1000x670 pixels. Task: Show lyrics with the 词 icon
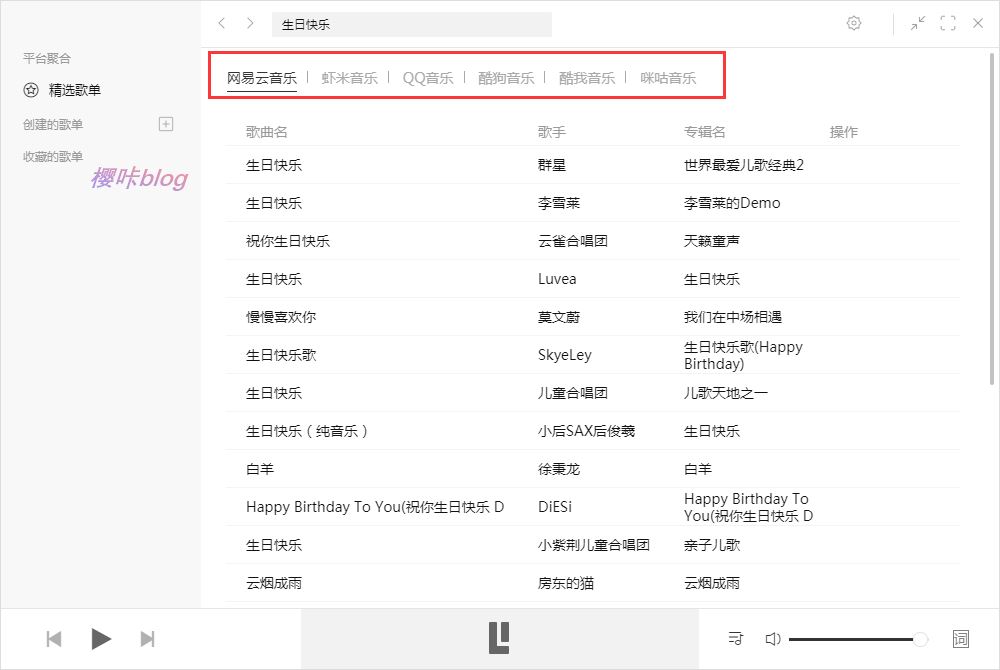(x=960, y=639)
